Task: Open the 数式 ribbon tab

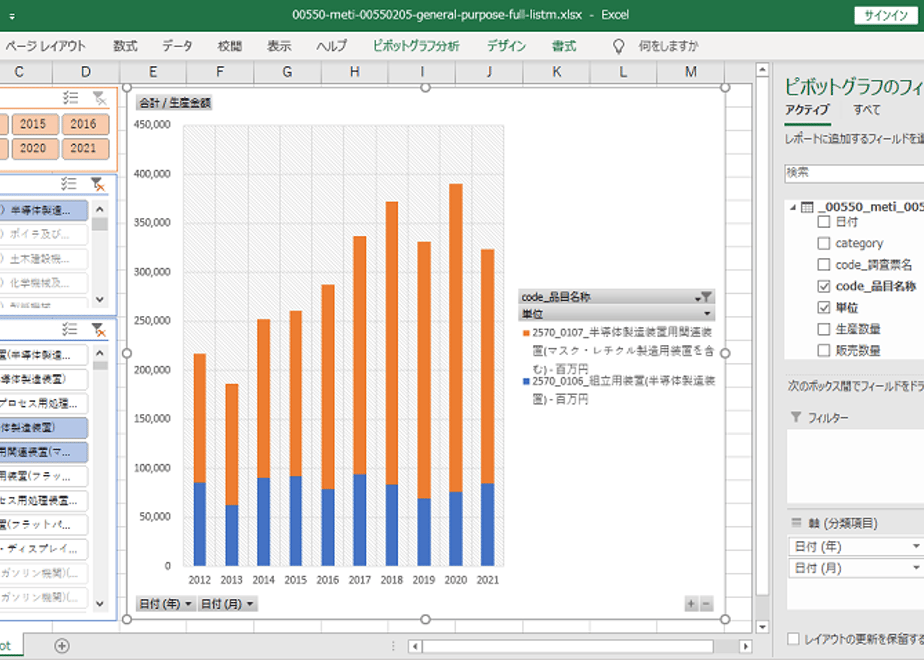Action: [126, 46]
